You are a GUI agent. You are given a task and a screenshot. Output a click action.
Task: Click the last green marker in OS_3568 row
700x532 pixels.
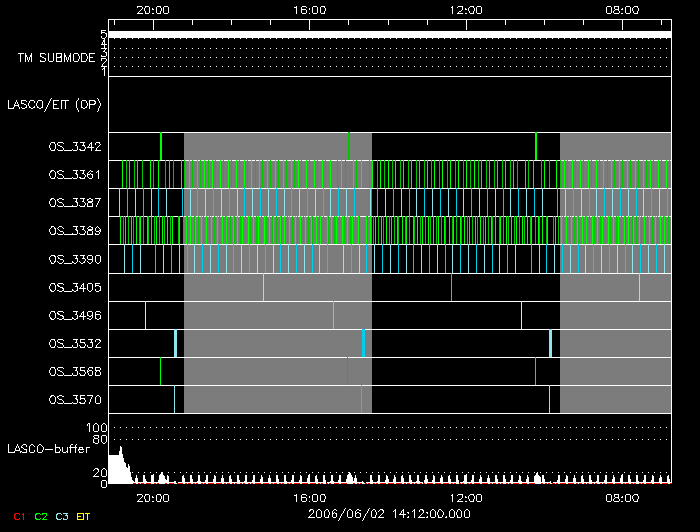(535, 372)
